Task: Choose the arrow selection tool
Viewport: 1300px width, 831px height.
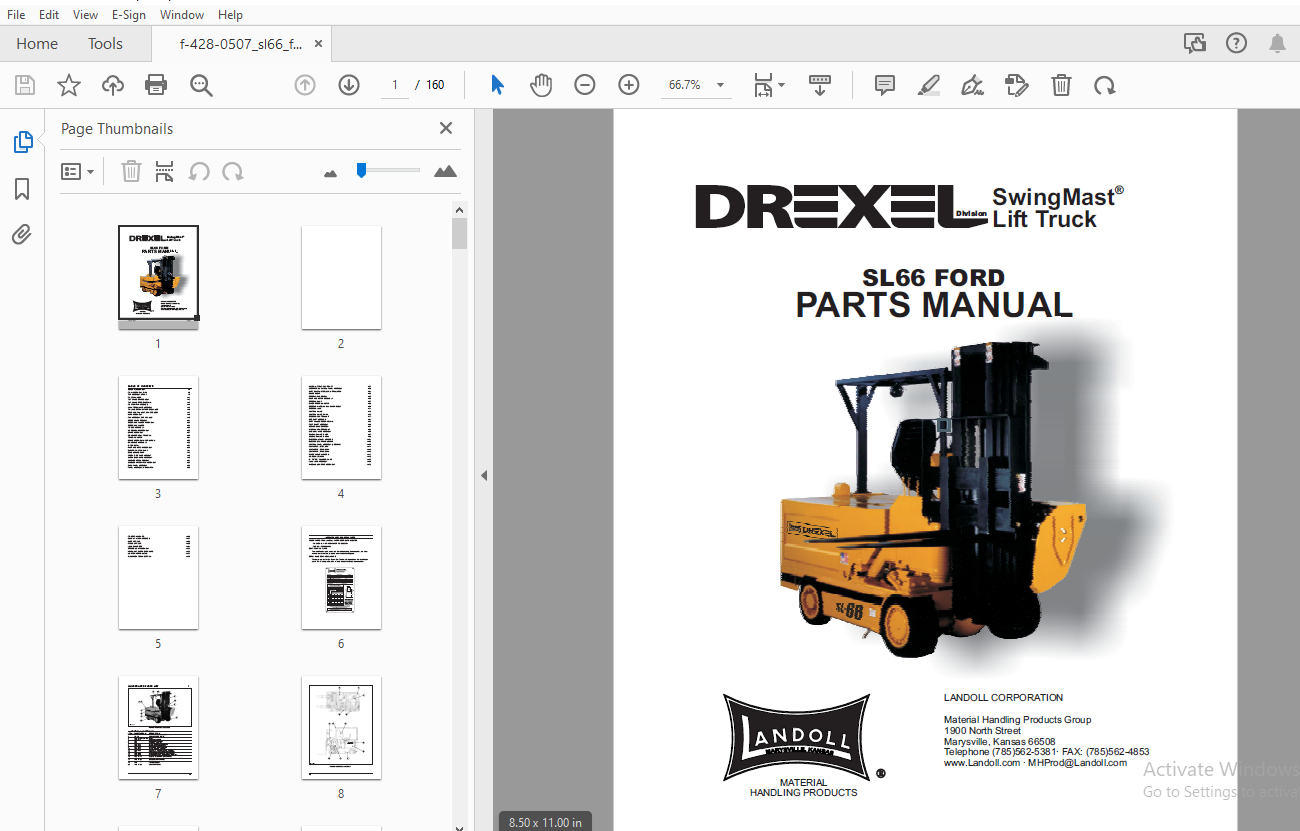Action: [497, 85]
